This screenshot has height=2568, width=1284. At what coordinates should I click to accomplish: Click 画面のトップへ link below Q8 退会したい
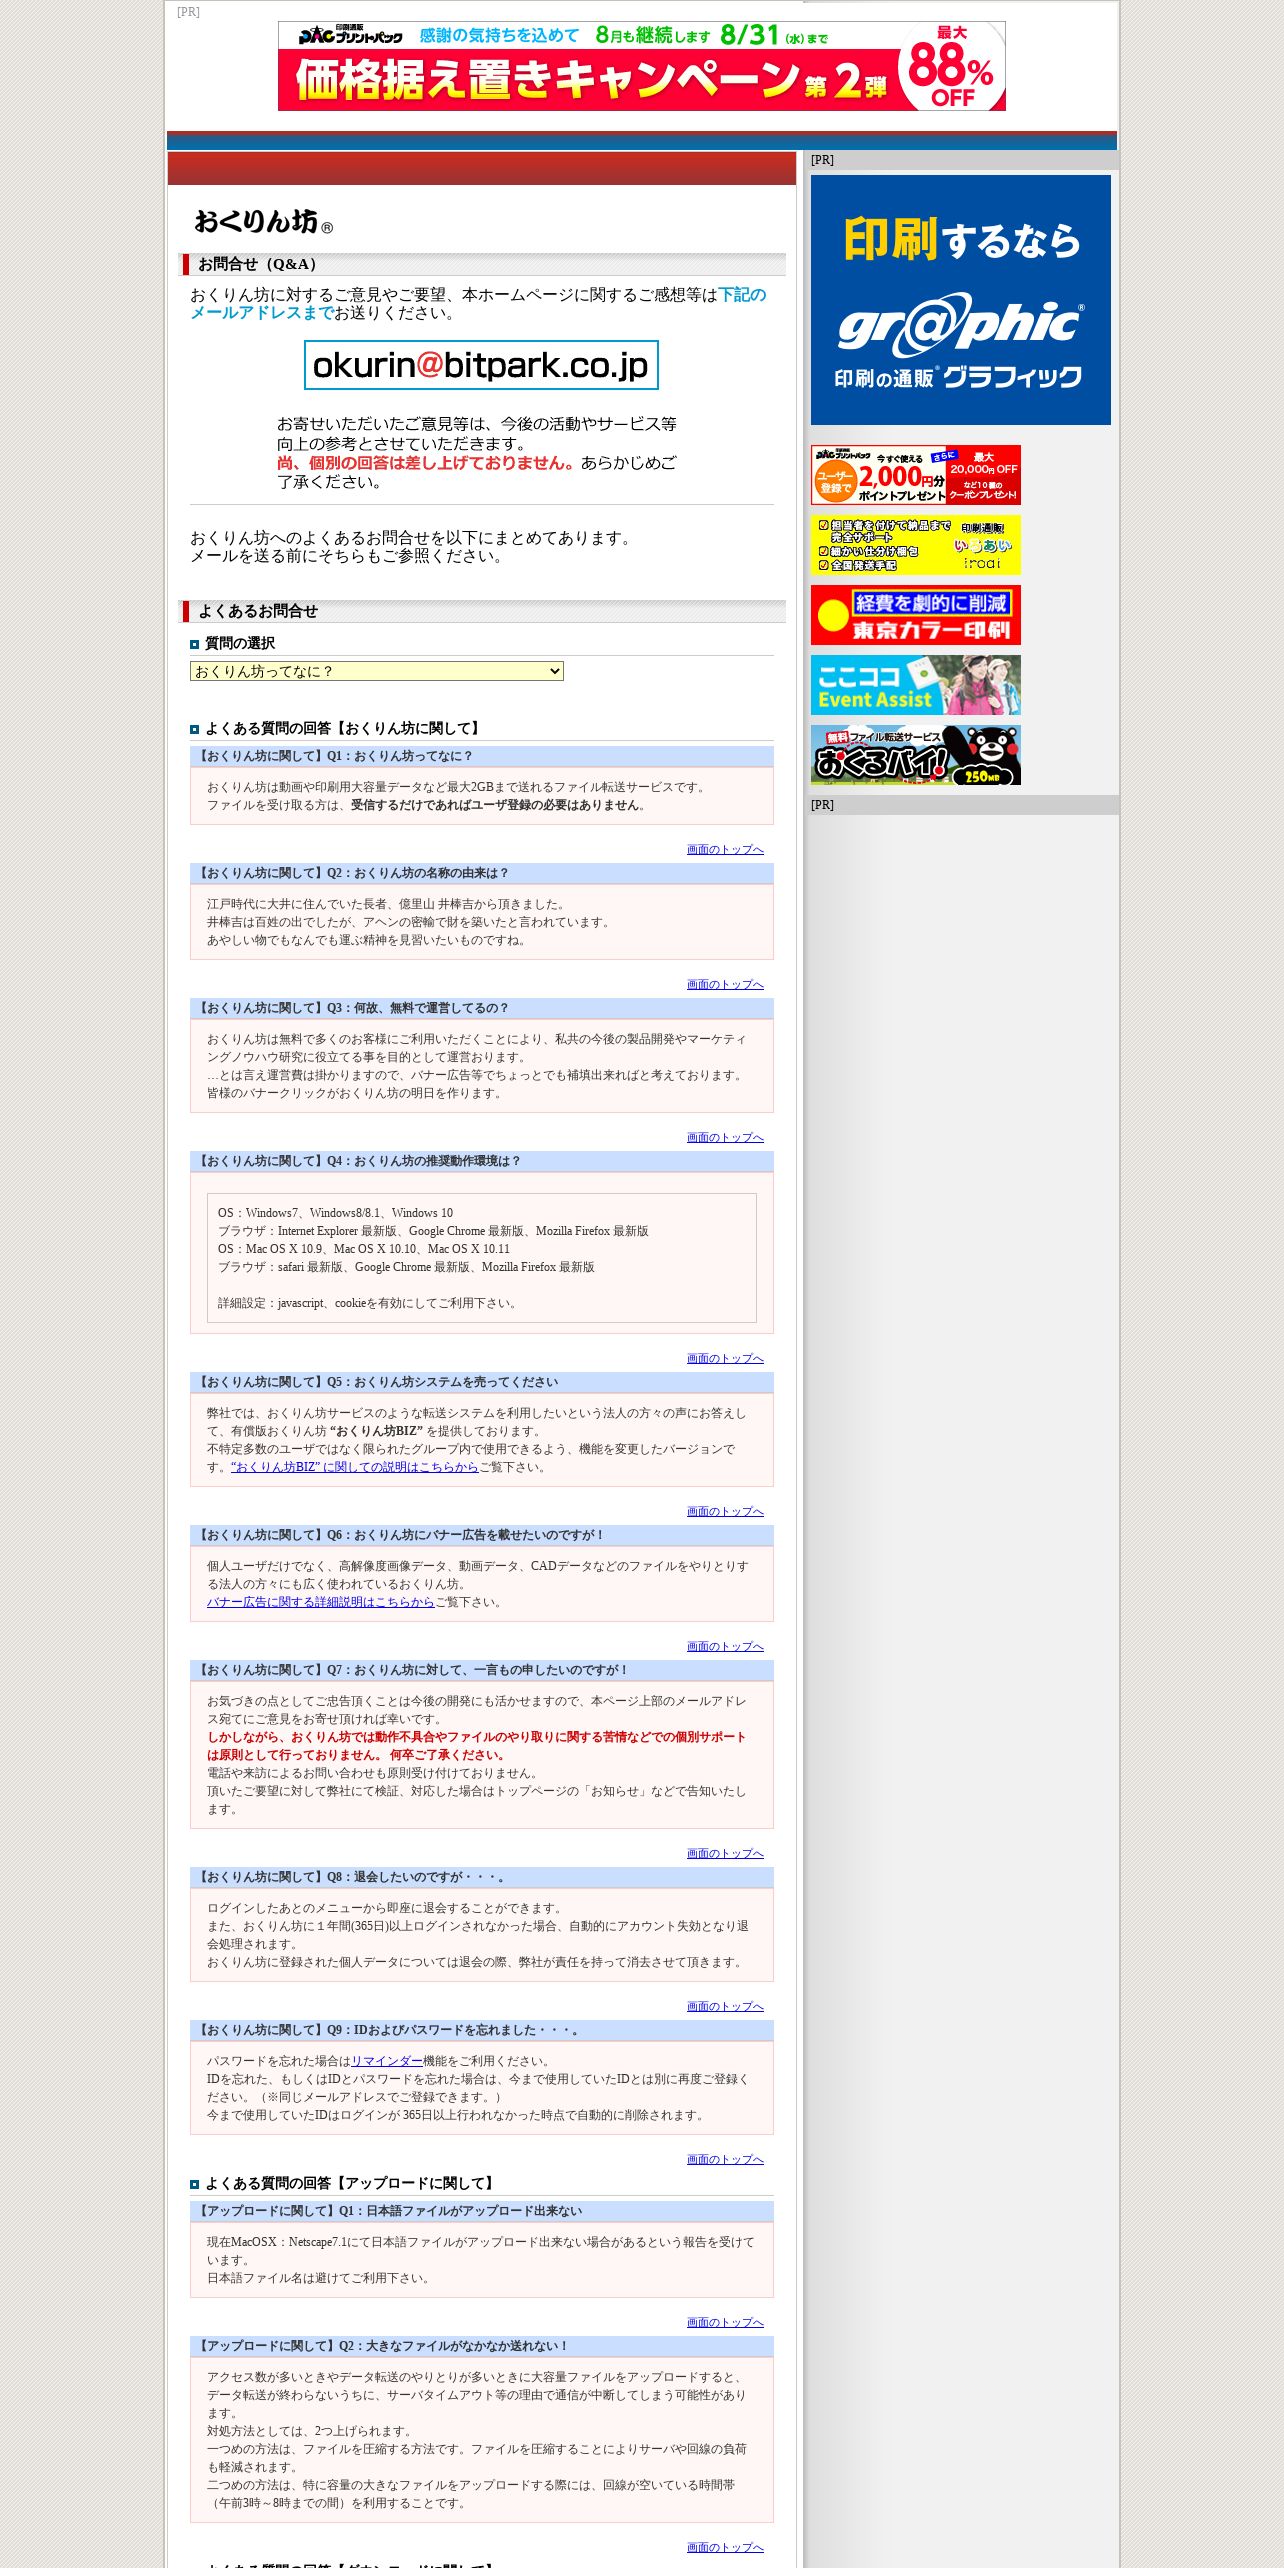pyautogui.click(x=725, y=2007)
